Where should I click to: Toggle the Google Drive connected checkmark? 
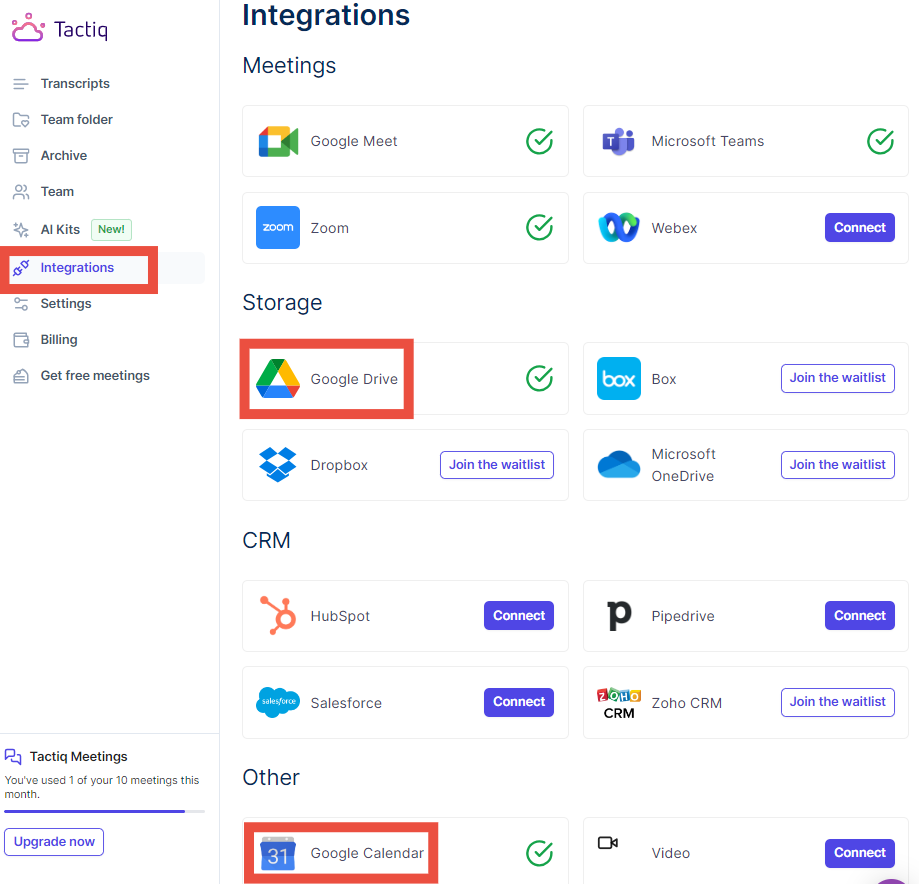(x=540, y=378)
